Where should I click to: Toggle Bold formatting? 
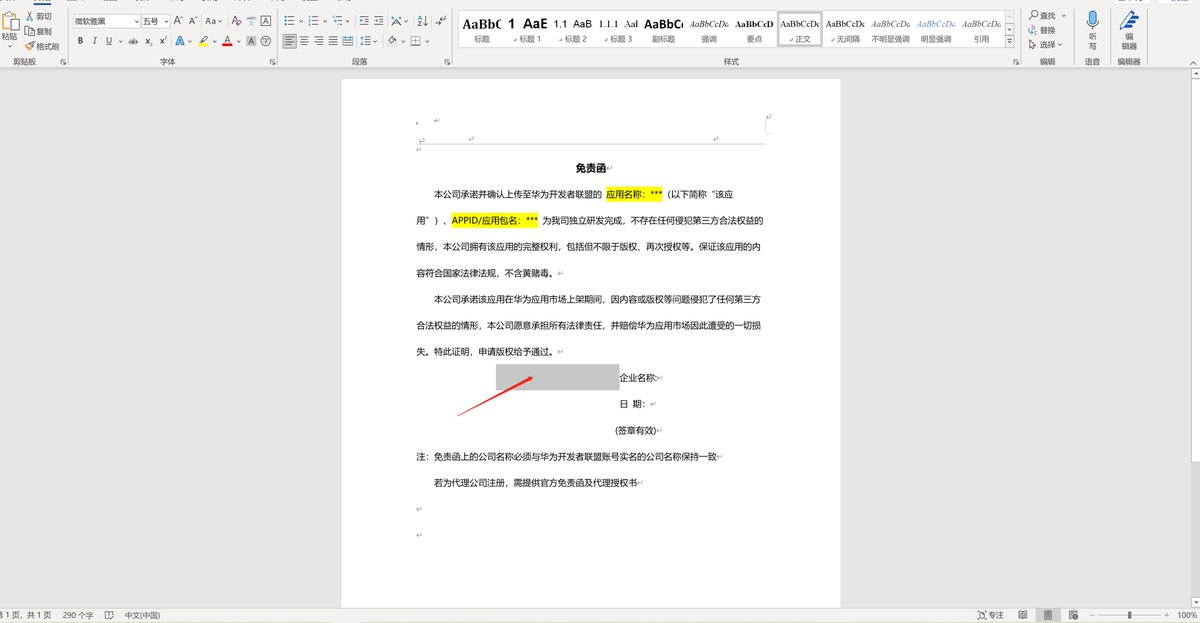tap(80, 41)
